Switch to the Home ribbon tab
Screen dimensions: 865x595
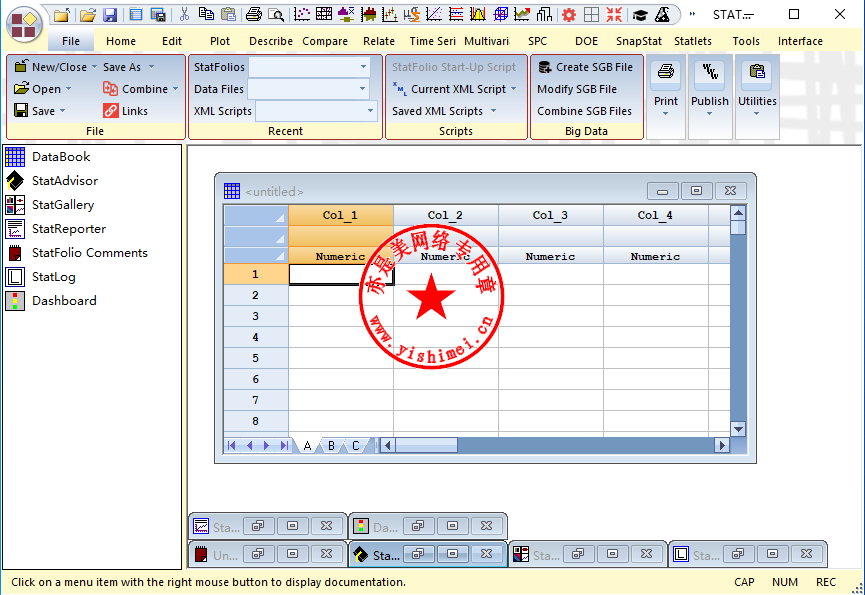[x=121, y=41]
